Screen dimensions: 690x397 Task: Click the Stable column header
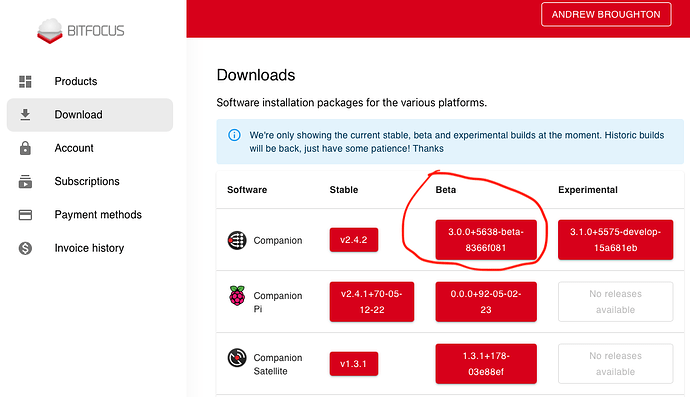click(344, 190)
